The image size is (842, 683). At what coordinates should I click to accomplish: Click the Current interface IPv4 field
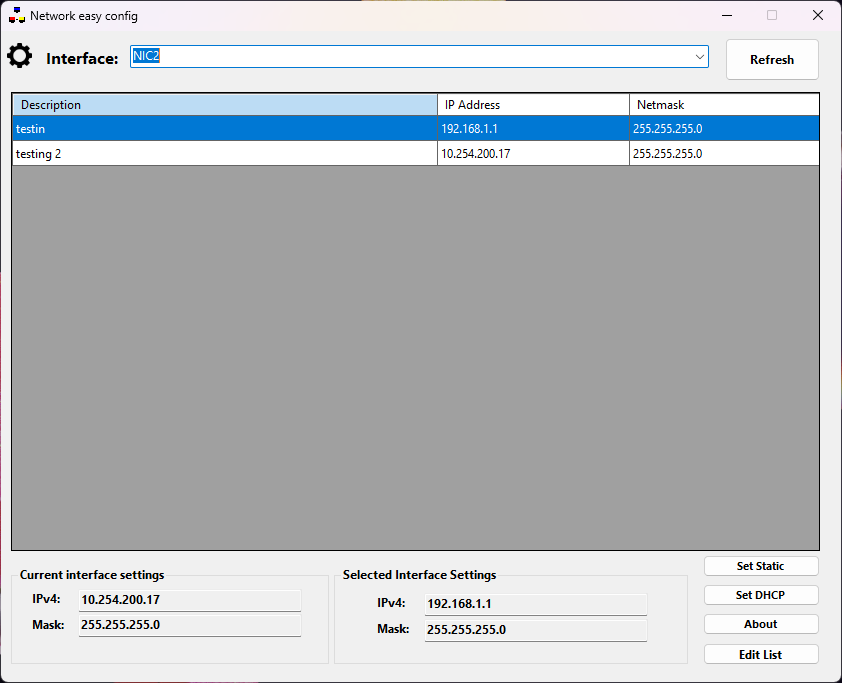pyautogui.click(x=190, y=600)
